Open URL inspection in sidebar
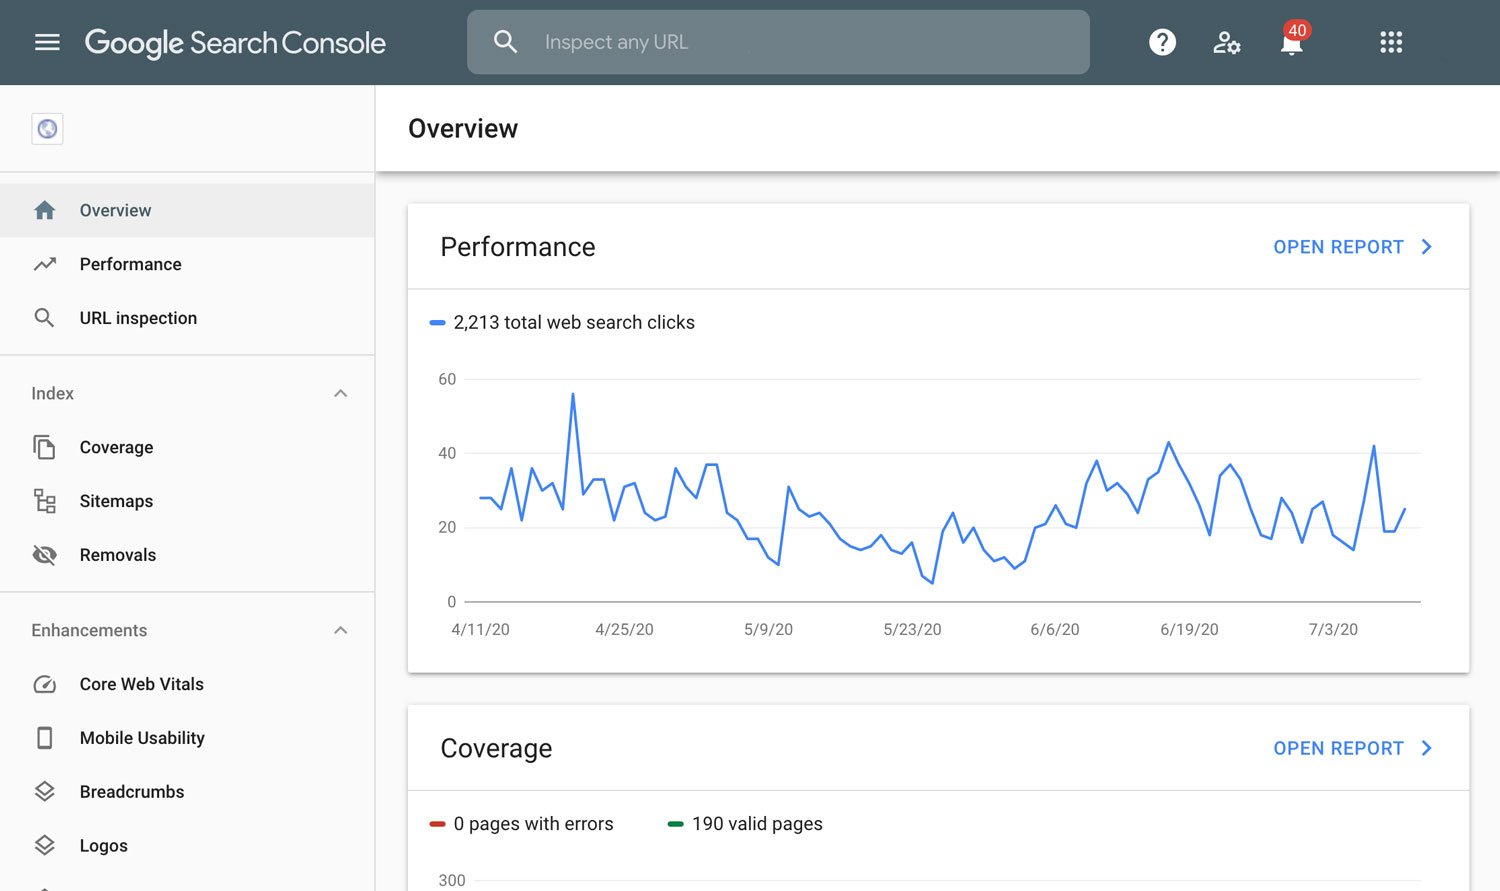 [x=187, y=318]
